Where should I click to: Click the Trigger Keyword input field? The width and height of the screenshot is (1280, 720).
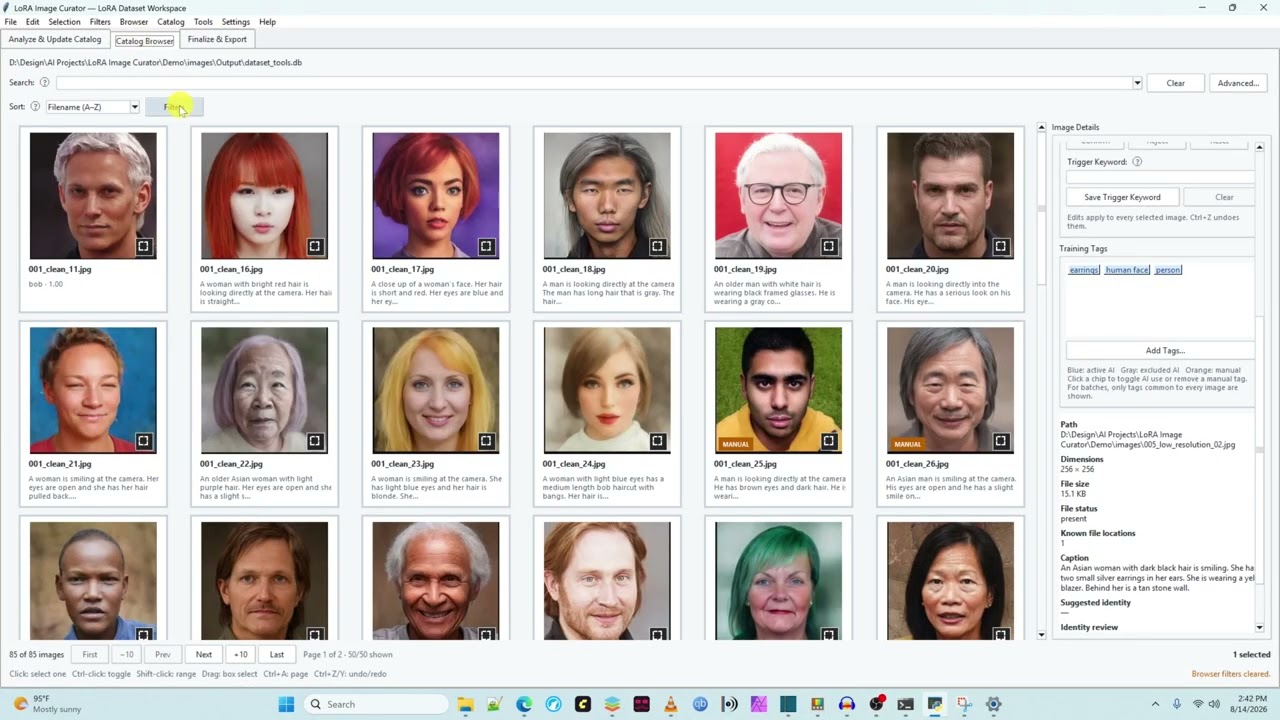[x=1160, y=177]
